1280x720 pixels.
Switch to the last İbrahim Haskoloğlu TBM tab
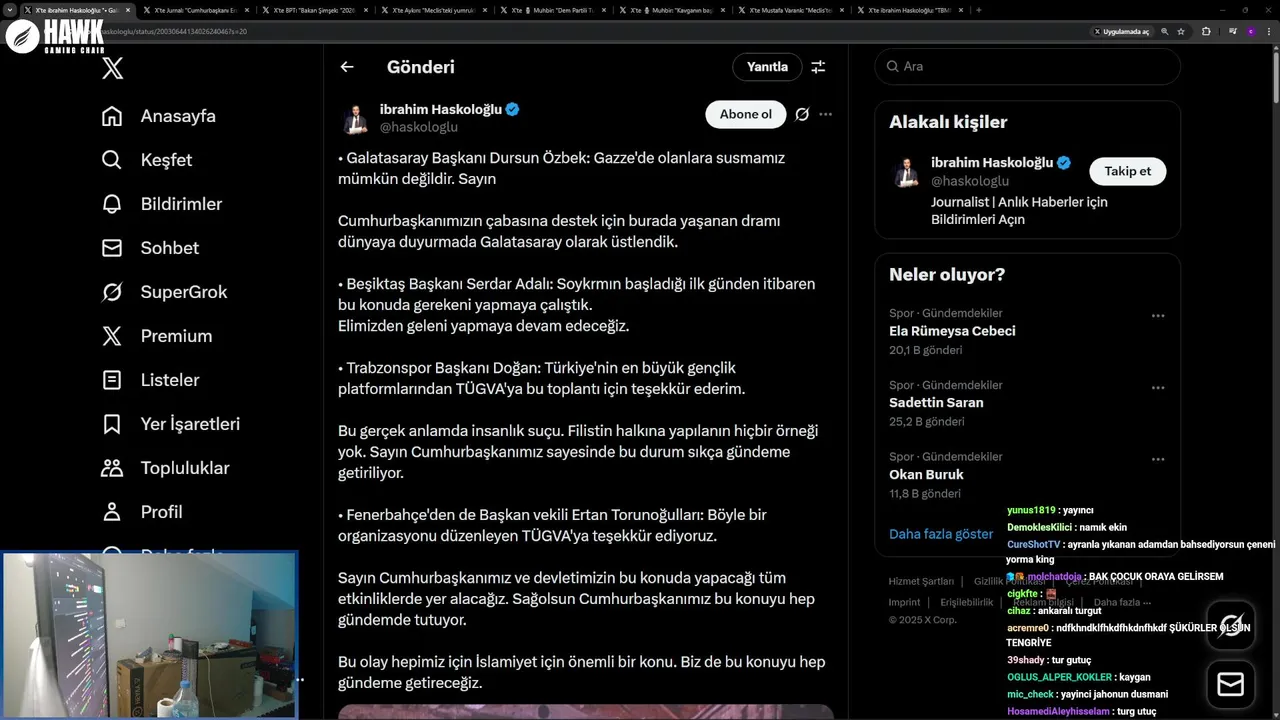(911, 10)
